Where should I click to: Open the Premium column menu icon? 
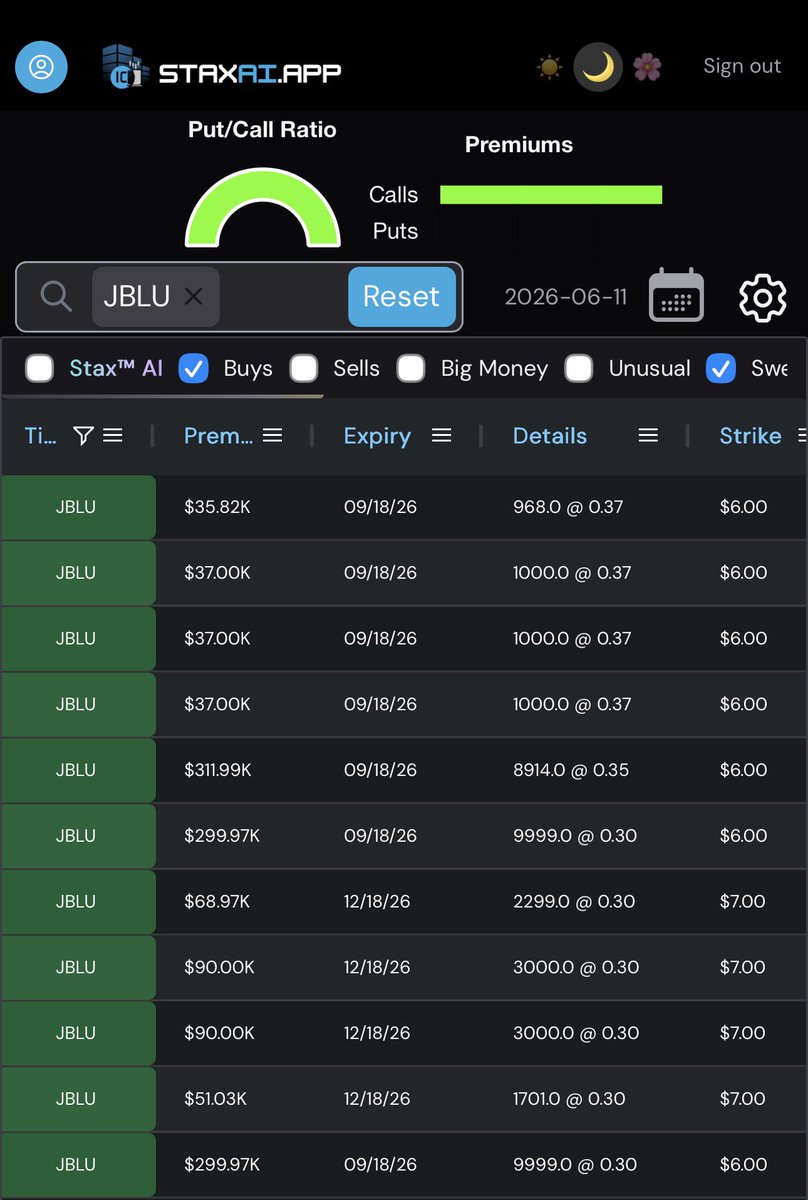pos(272,435)
